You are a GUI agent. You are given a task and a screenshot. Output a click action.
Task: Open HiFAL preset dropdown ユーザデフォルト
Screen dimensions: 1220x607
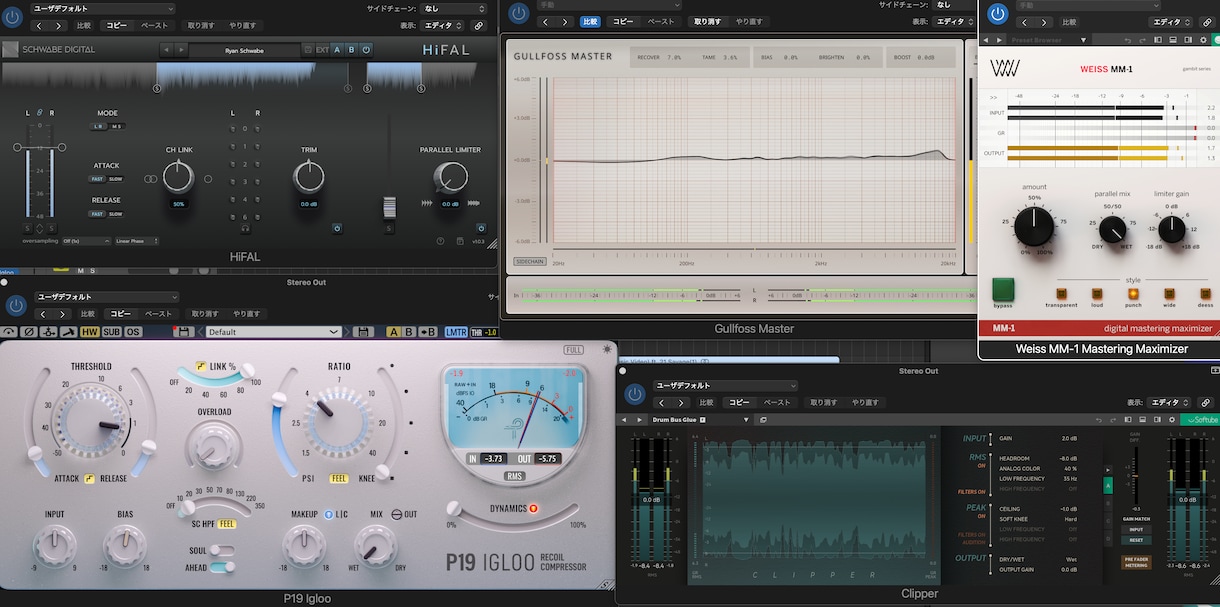point(102,8)
